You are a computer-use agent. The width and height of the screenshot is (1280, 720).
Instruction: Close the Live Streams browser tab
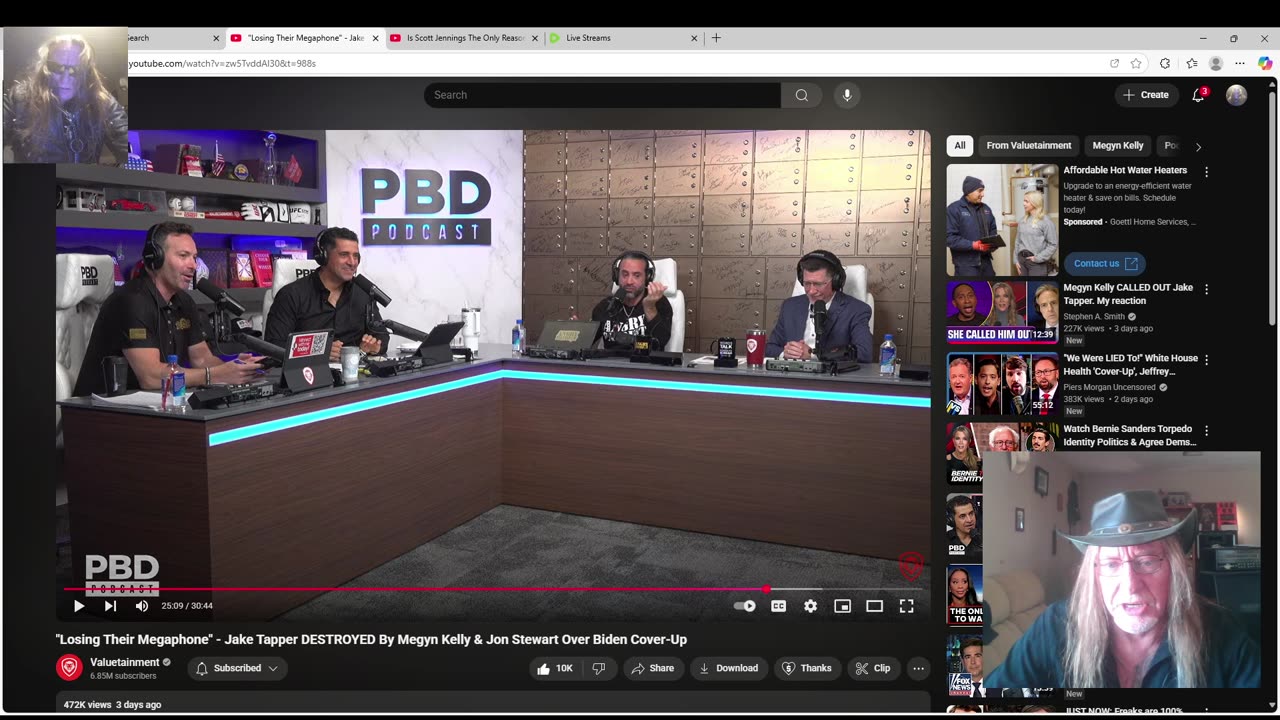pos(694,38)
